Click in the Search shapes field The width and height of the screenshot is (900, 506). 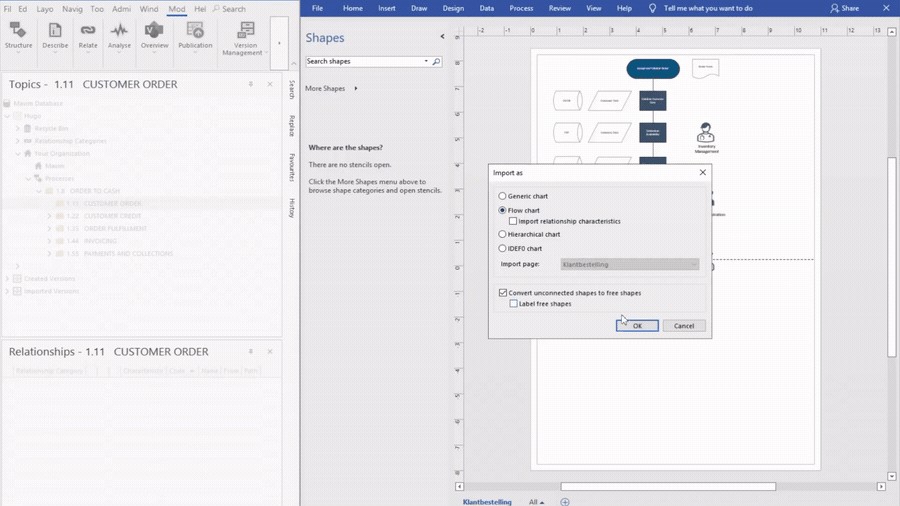coord(364,61)
